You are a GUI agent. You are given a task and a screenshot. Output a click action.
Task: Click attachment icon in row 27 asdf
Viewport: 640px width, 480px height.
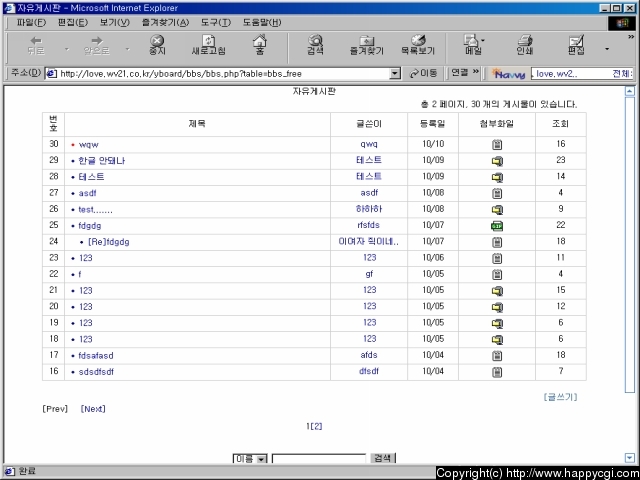(497, 193)
